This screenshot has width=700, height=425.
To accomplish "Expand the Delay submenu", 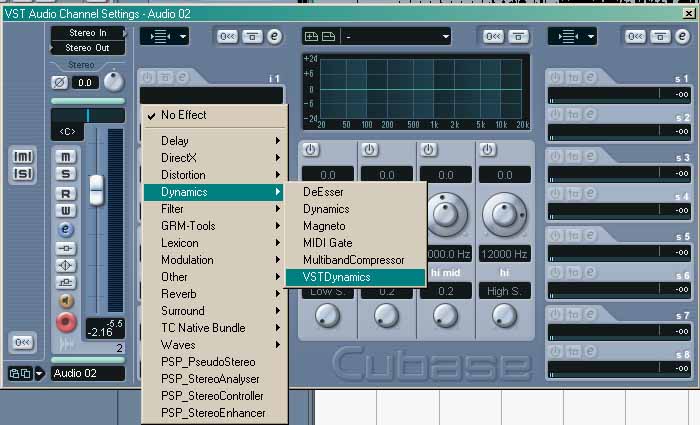I will [214, 141].
